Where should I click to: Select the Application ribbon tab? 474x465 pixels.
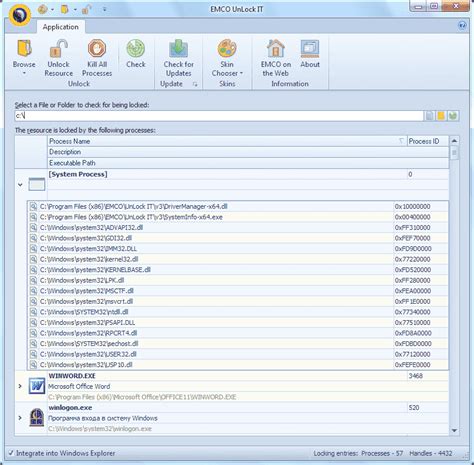click(61, 27)
